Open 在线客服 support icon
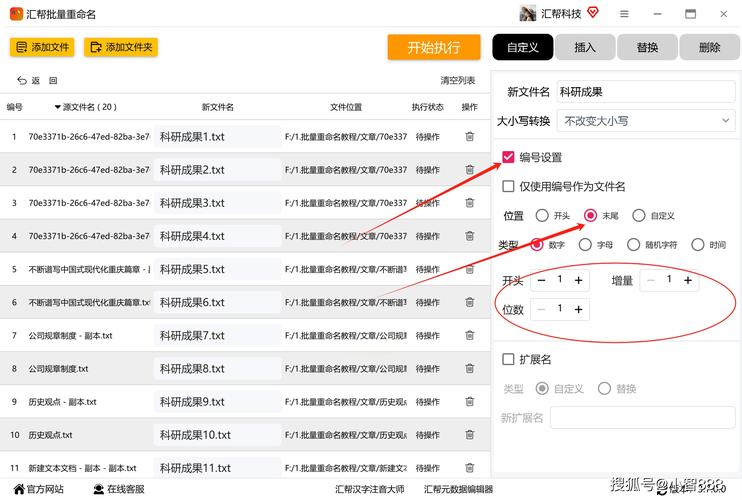The image size is (742, 500). click(x=99, y=489)
